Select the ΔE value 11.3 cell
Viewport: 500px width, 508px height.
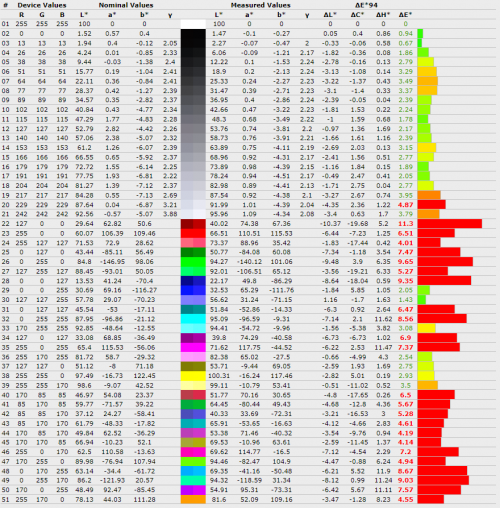point(405,224)
